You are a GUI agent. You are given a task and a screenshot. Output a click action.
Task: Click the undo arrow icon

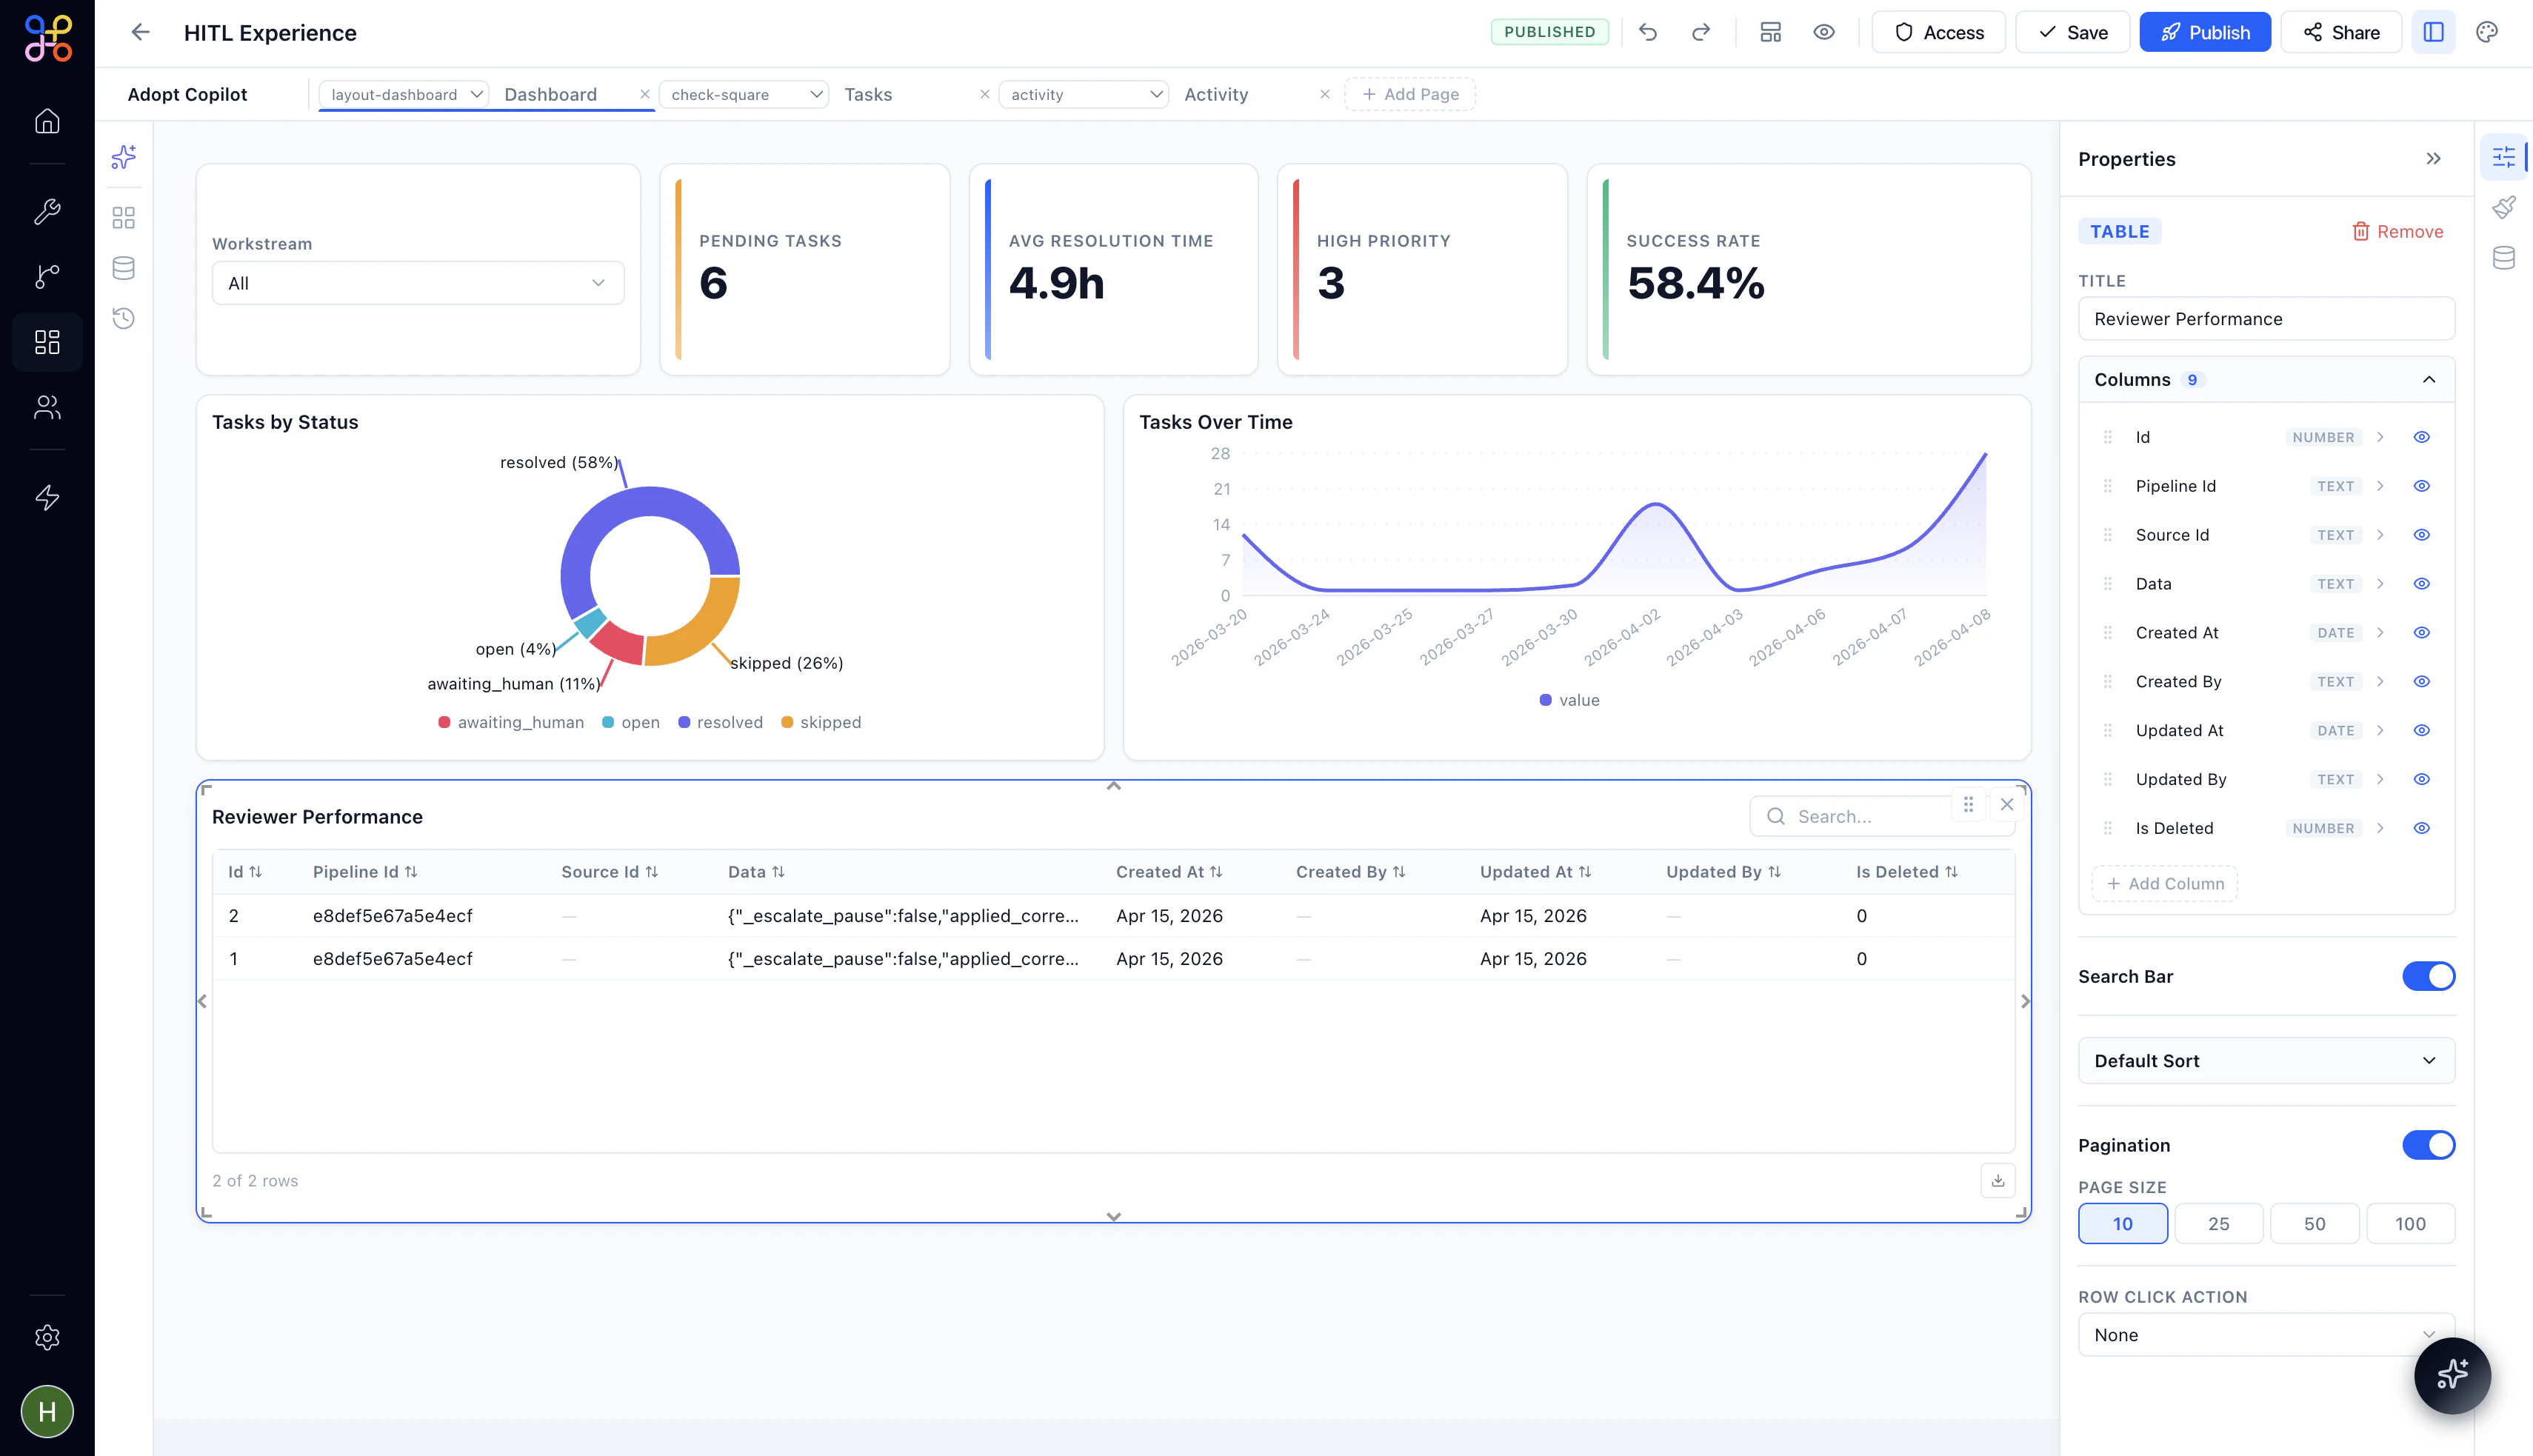click(x=1648, y=32)
